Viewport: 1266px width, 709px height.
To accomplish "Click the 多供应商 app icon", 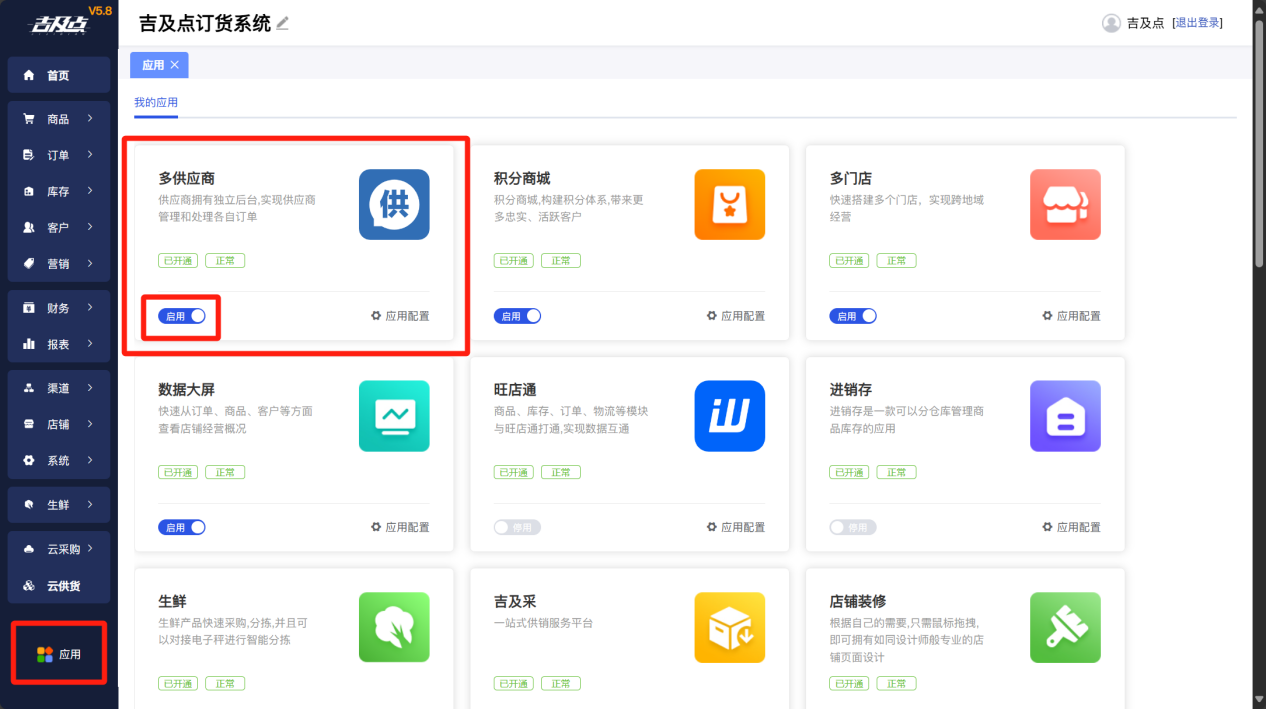I will (394, 205).
